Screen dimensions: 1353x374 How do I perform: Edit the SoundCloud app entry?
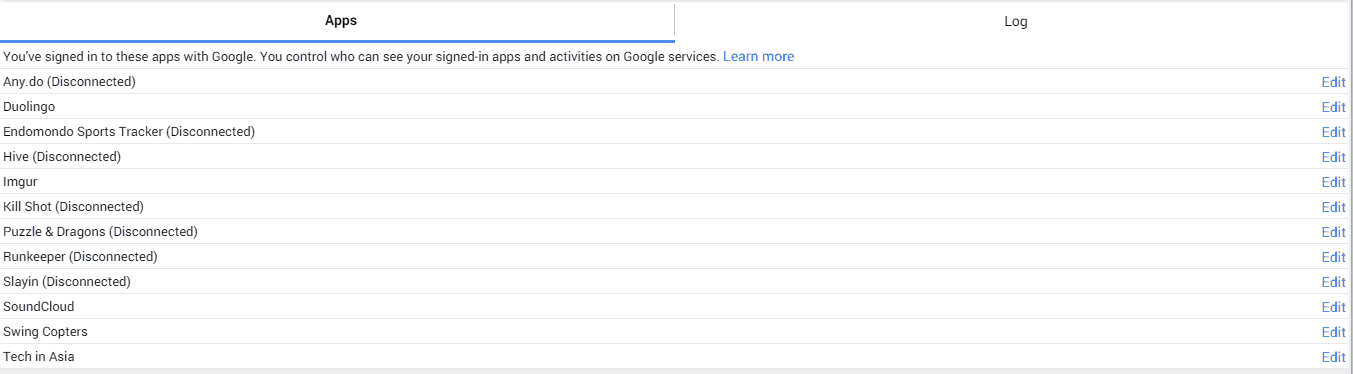(1333, 307)
